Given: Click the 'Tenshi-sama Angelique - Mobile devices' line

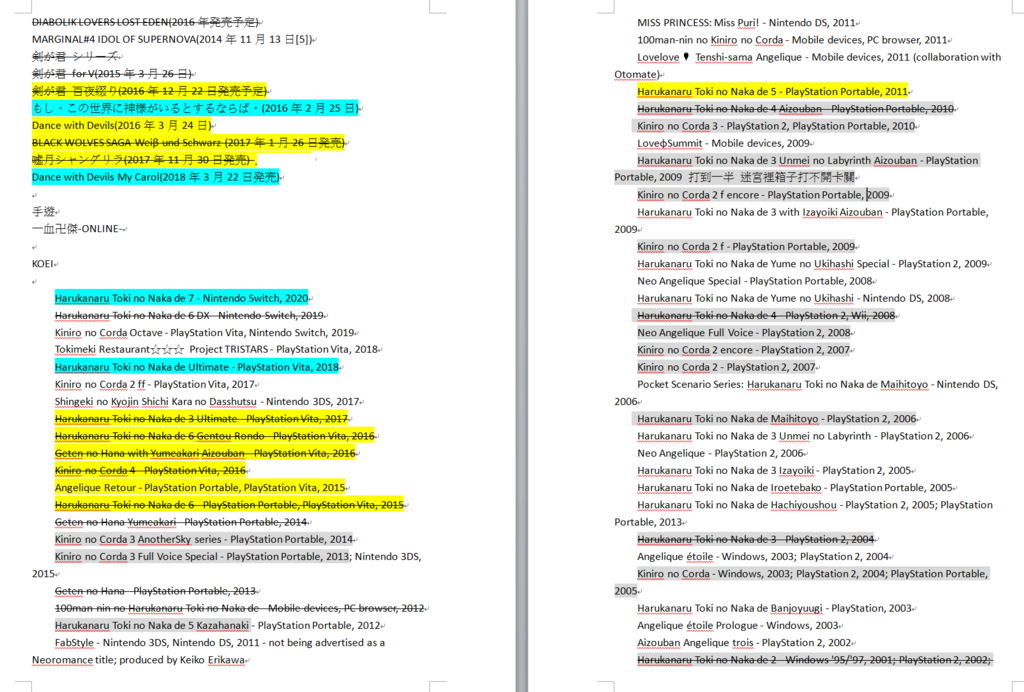Looking at the screenshot, I should point(819,57).
